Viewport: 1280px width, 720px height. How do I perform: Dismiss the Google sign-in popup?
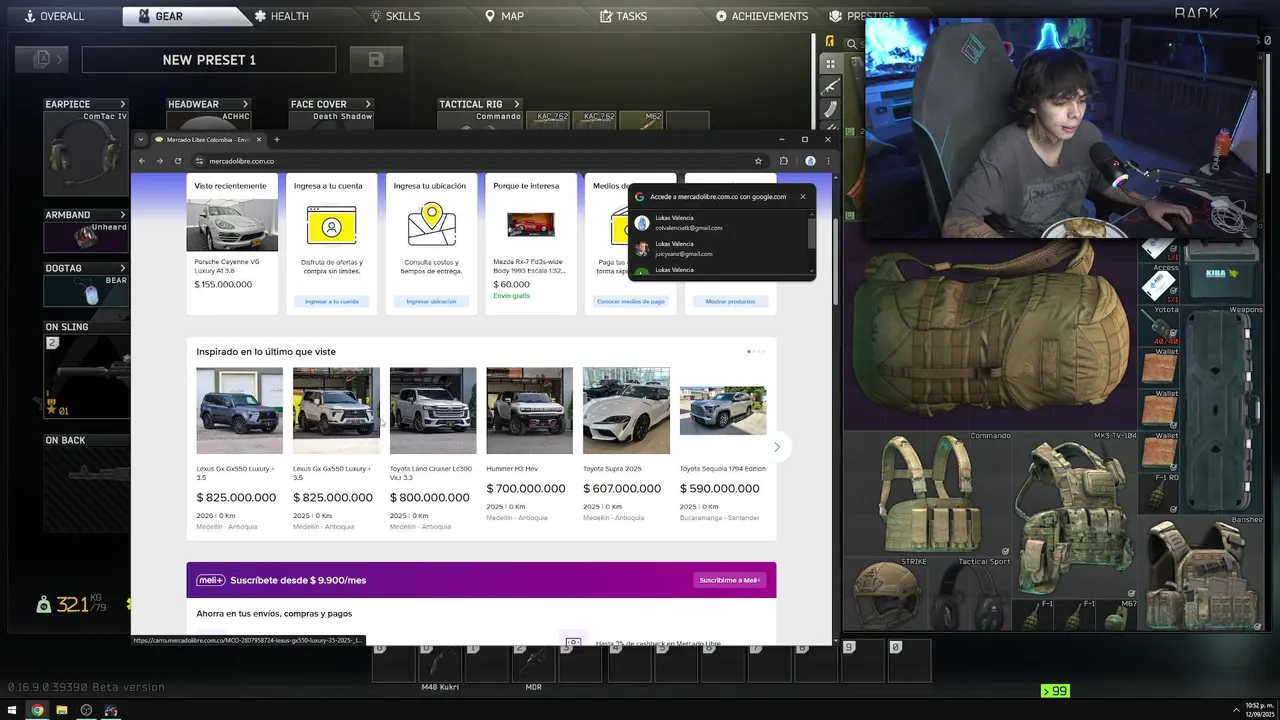pyautogui.click(x=802, y=197)
